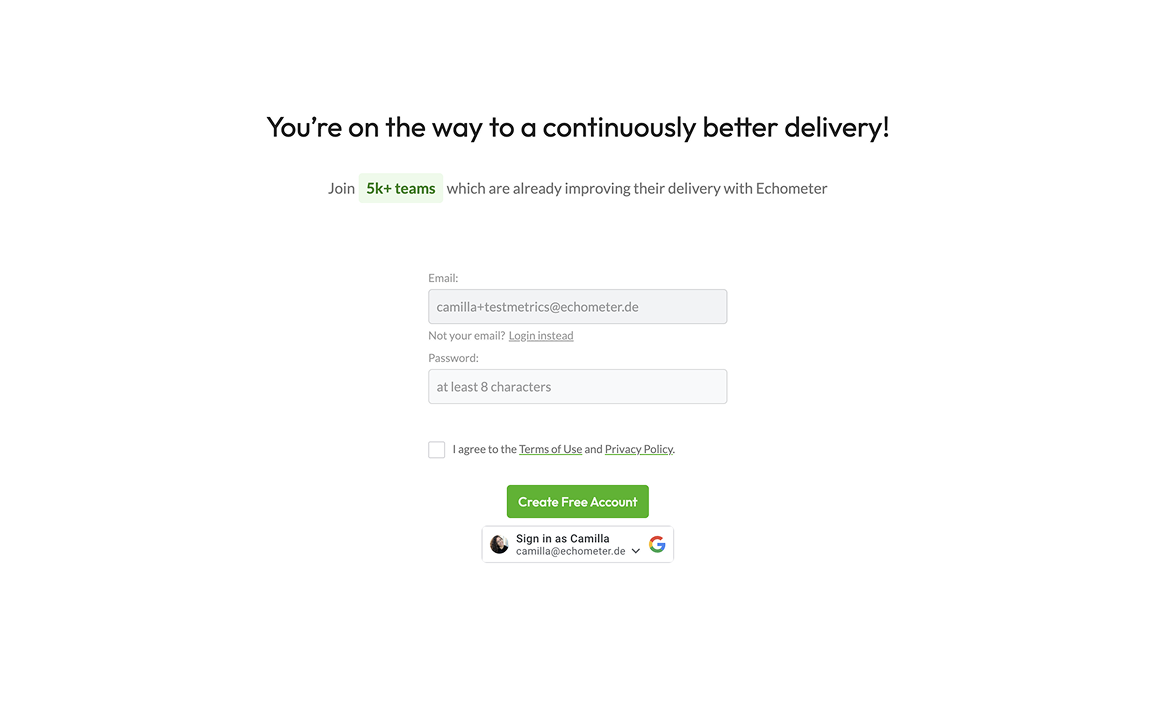Click the Google "G" logo icon
1166x709 pixels.
657,544
